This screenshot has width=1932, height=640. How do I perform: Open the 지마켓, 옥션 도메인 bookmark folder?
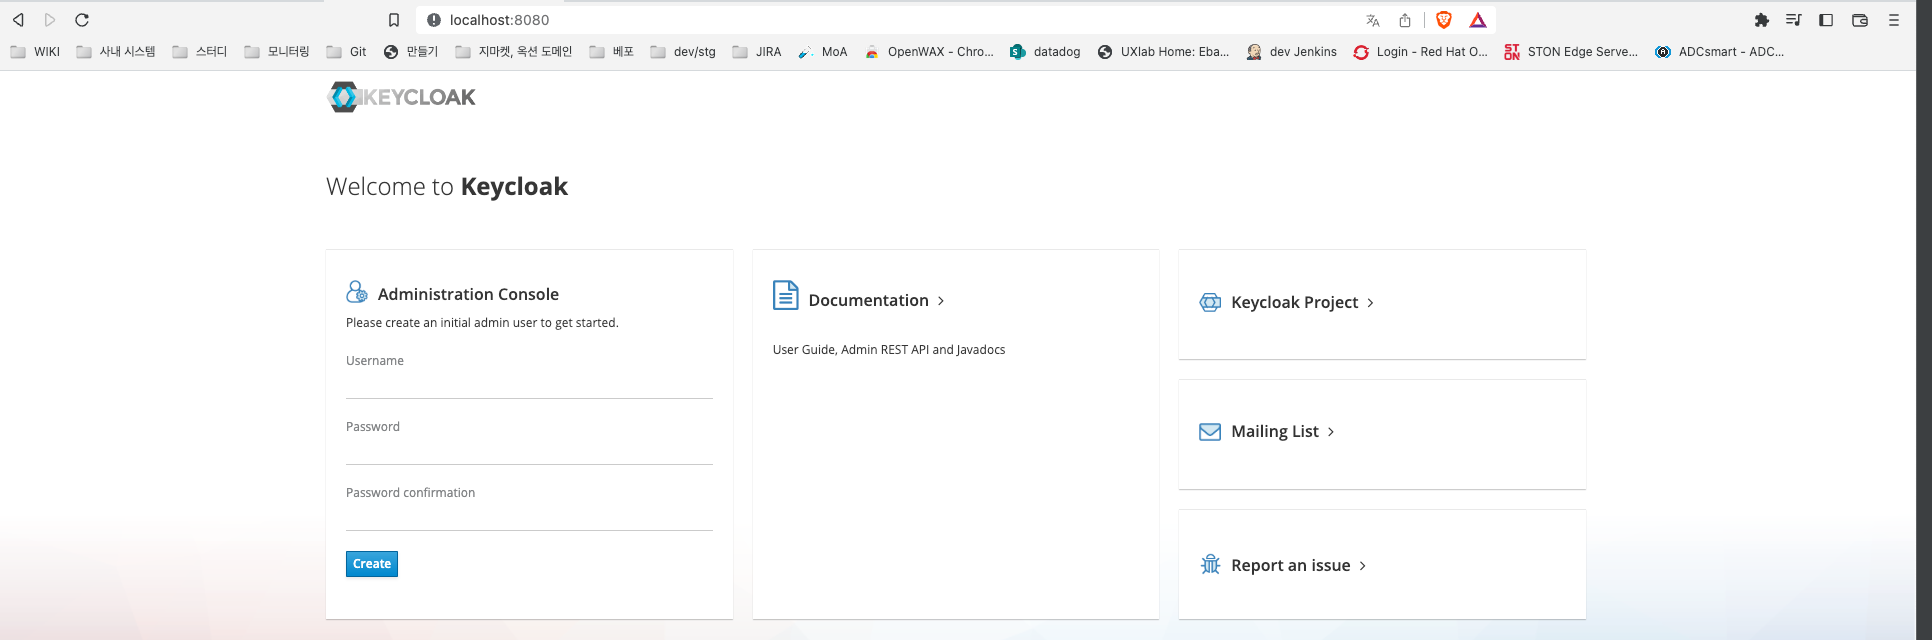[x=514, y=52]
